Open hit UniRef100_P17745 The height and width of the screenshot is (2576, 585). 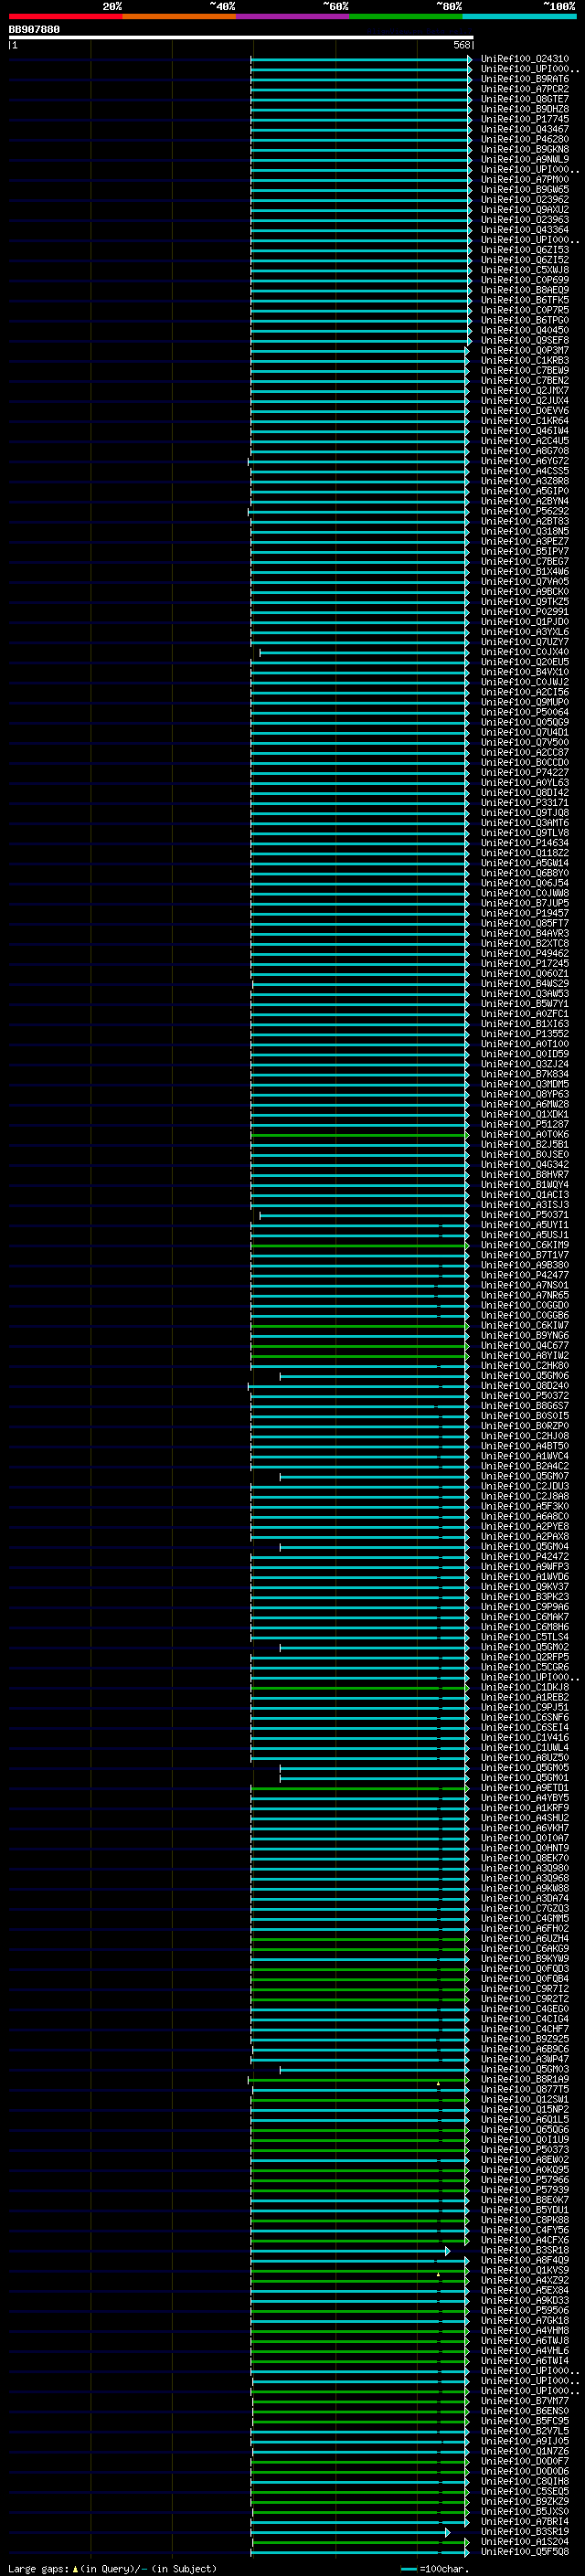tap(525, 119)
